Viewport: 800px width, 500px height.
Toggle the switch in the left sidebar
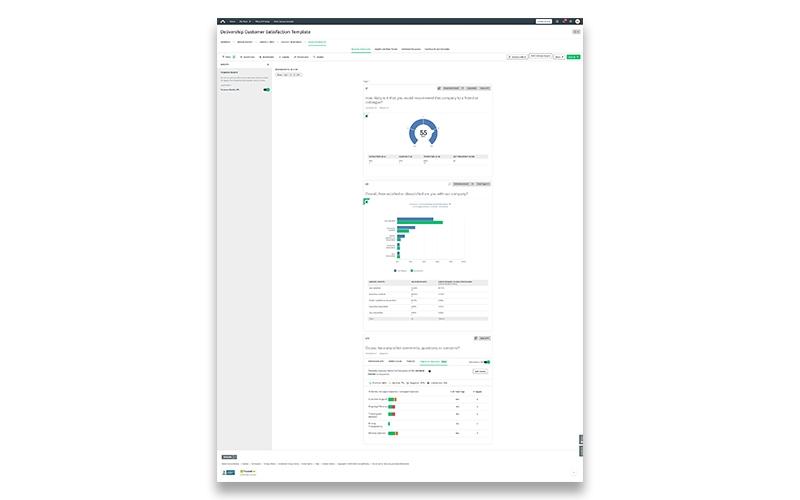266,90
